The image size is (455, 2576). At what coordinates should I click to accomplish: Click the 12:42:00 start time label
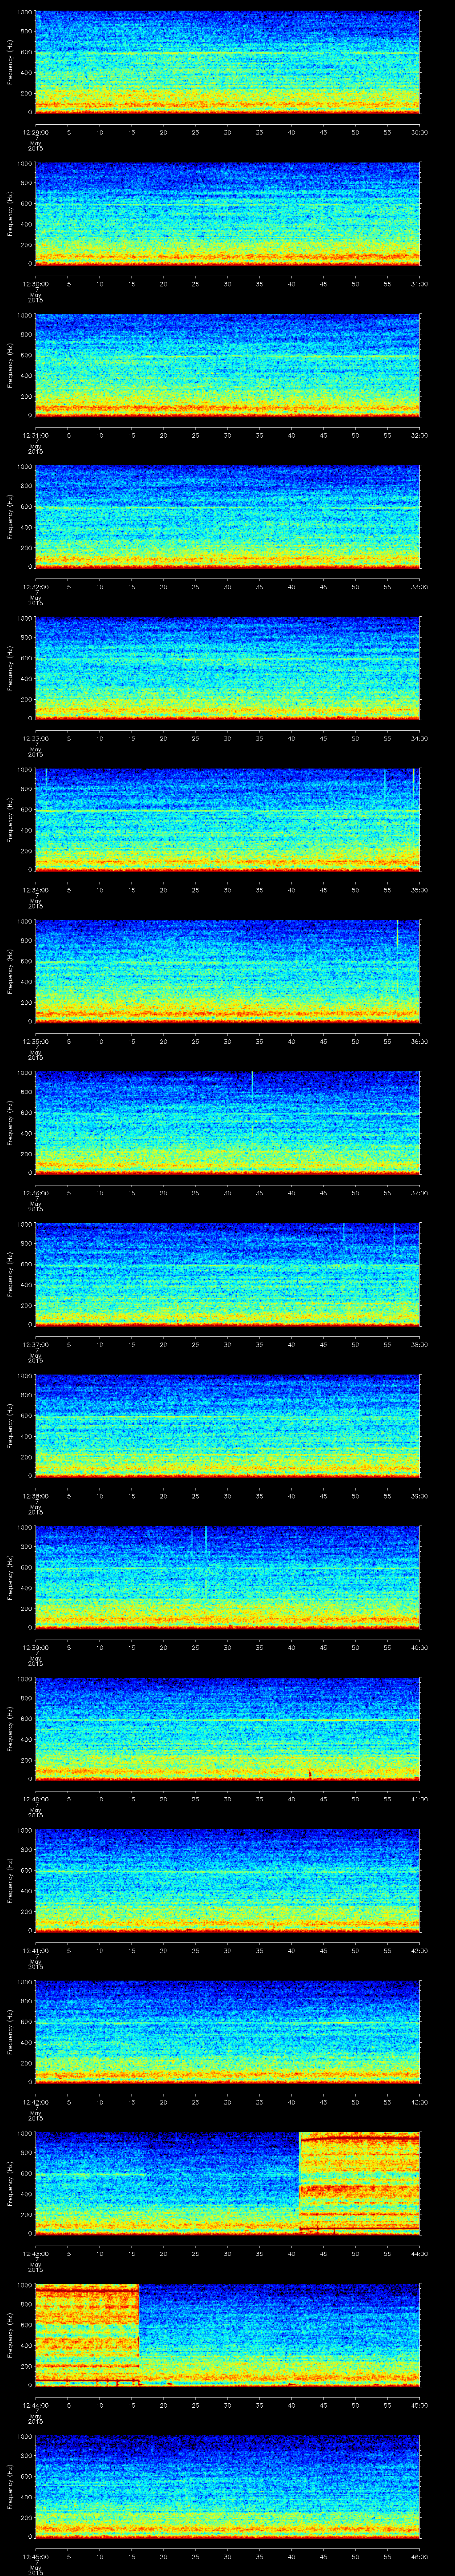35,2102
